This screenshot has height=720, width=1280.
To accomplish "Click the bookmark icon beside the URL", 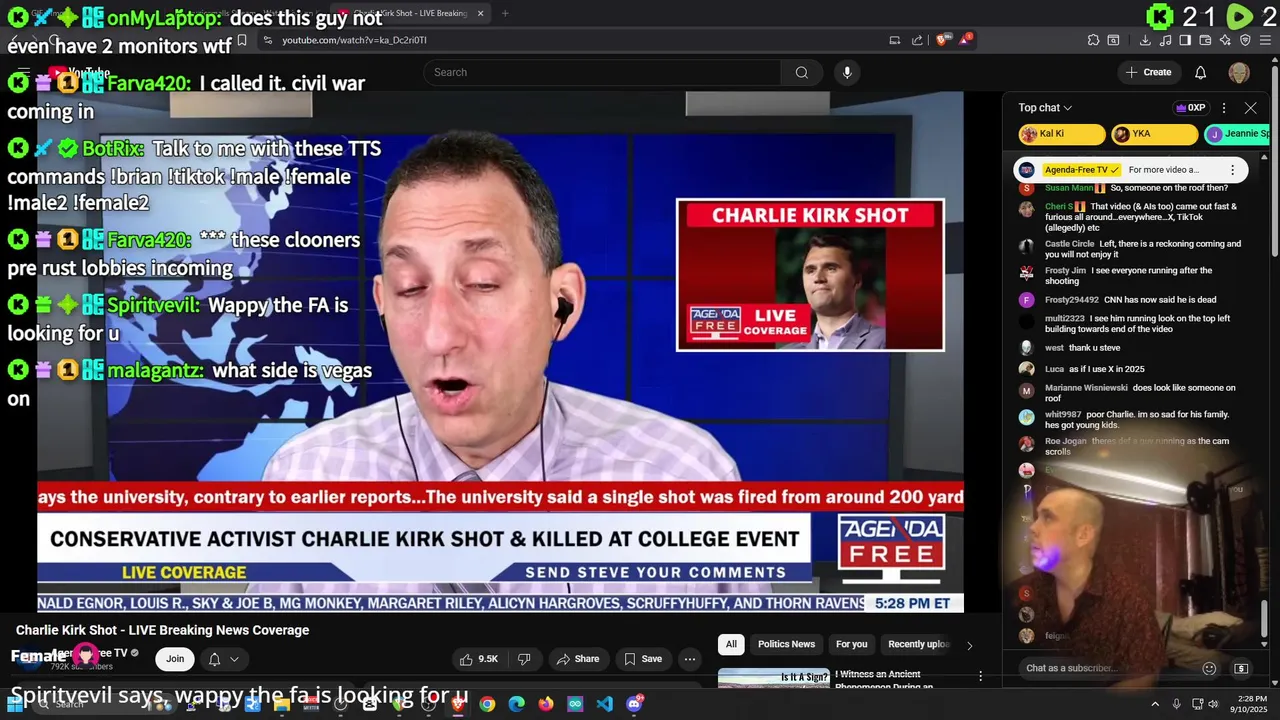I will point(242,40).
